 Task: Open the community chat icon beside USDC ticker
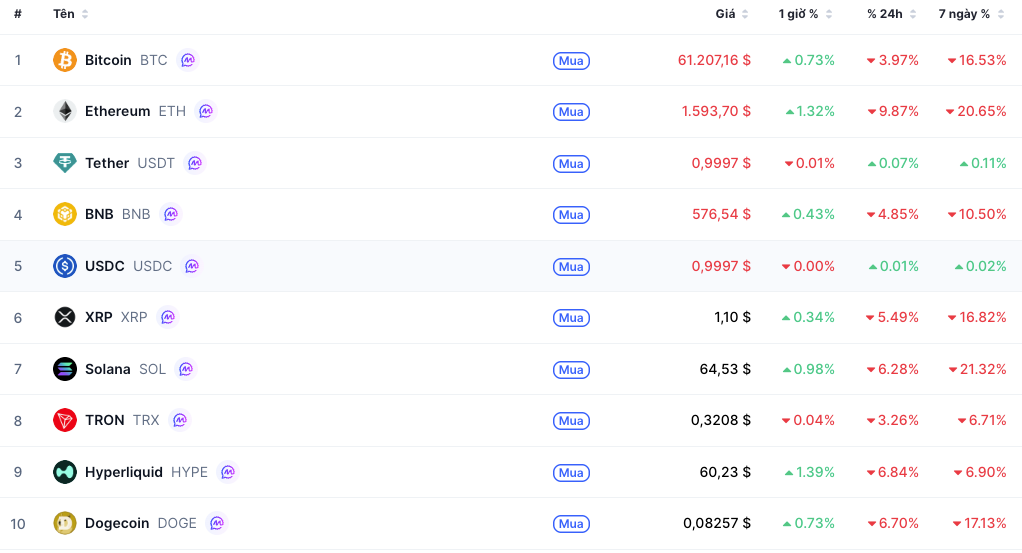tap(192, 266)
